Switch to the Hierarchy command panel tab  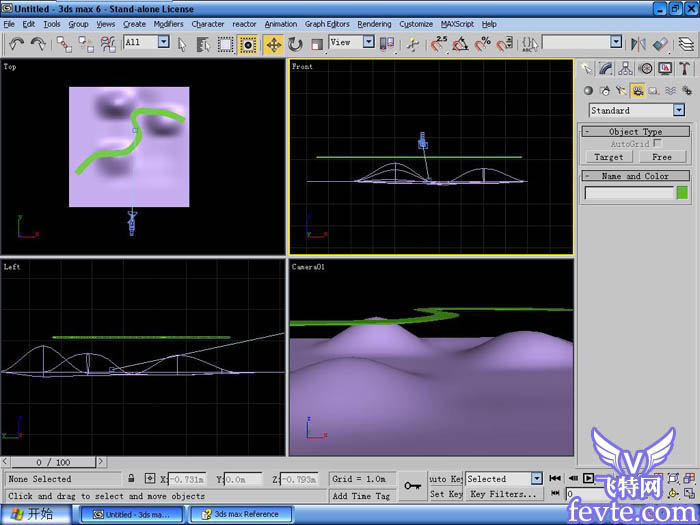625,68
